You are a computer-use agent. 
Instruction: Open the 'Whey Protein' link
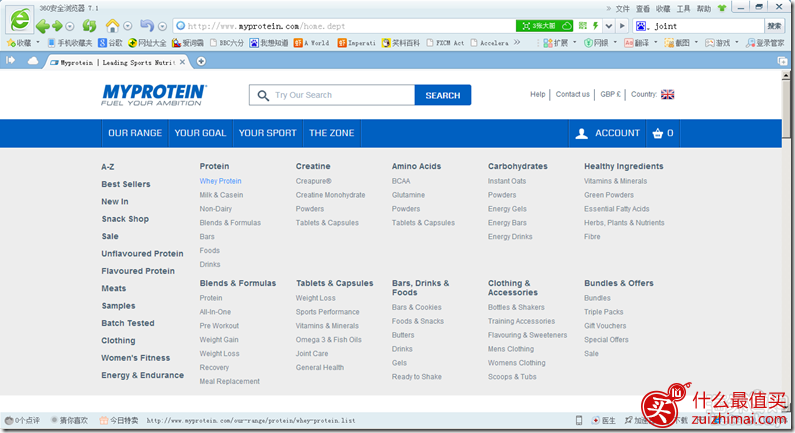[221, 181]
